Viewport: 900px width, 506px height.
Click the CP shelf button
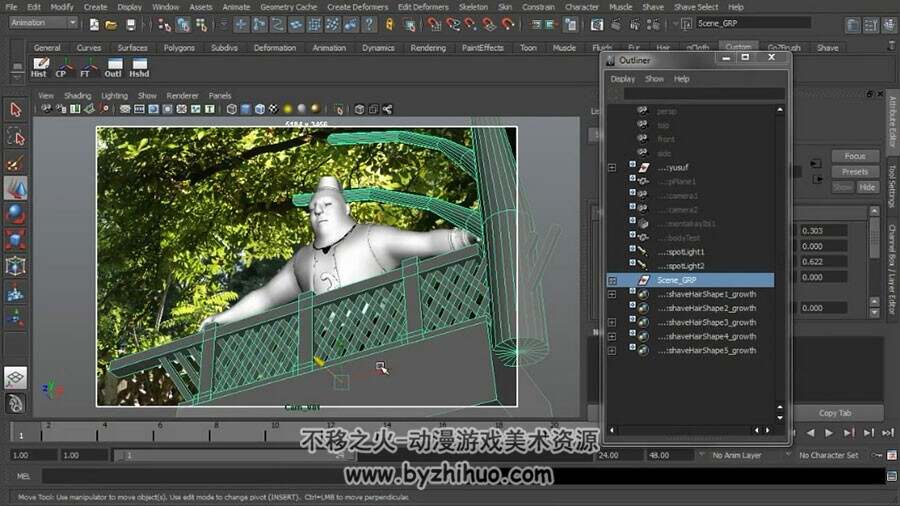[x=63, y=67]
